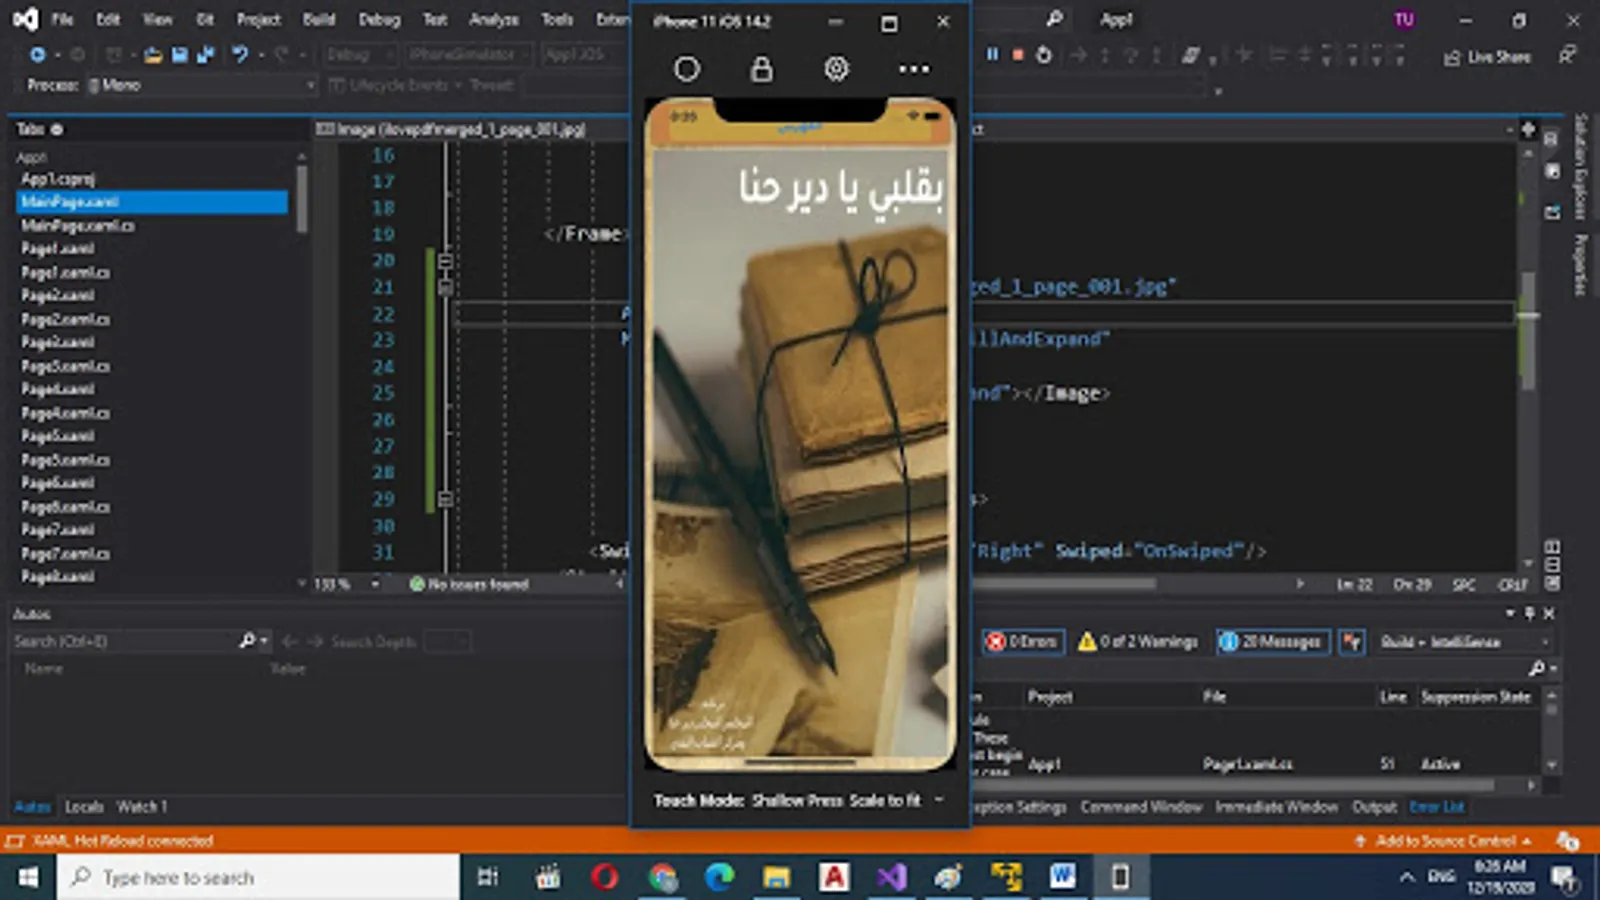1600x900 pixels.
Task: Open the simulator more options ellipsis
Action: (x=913, y=69)
